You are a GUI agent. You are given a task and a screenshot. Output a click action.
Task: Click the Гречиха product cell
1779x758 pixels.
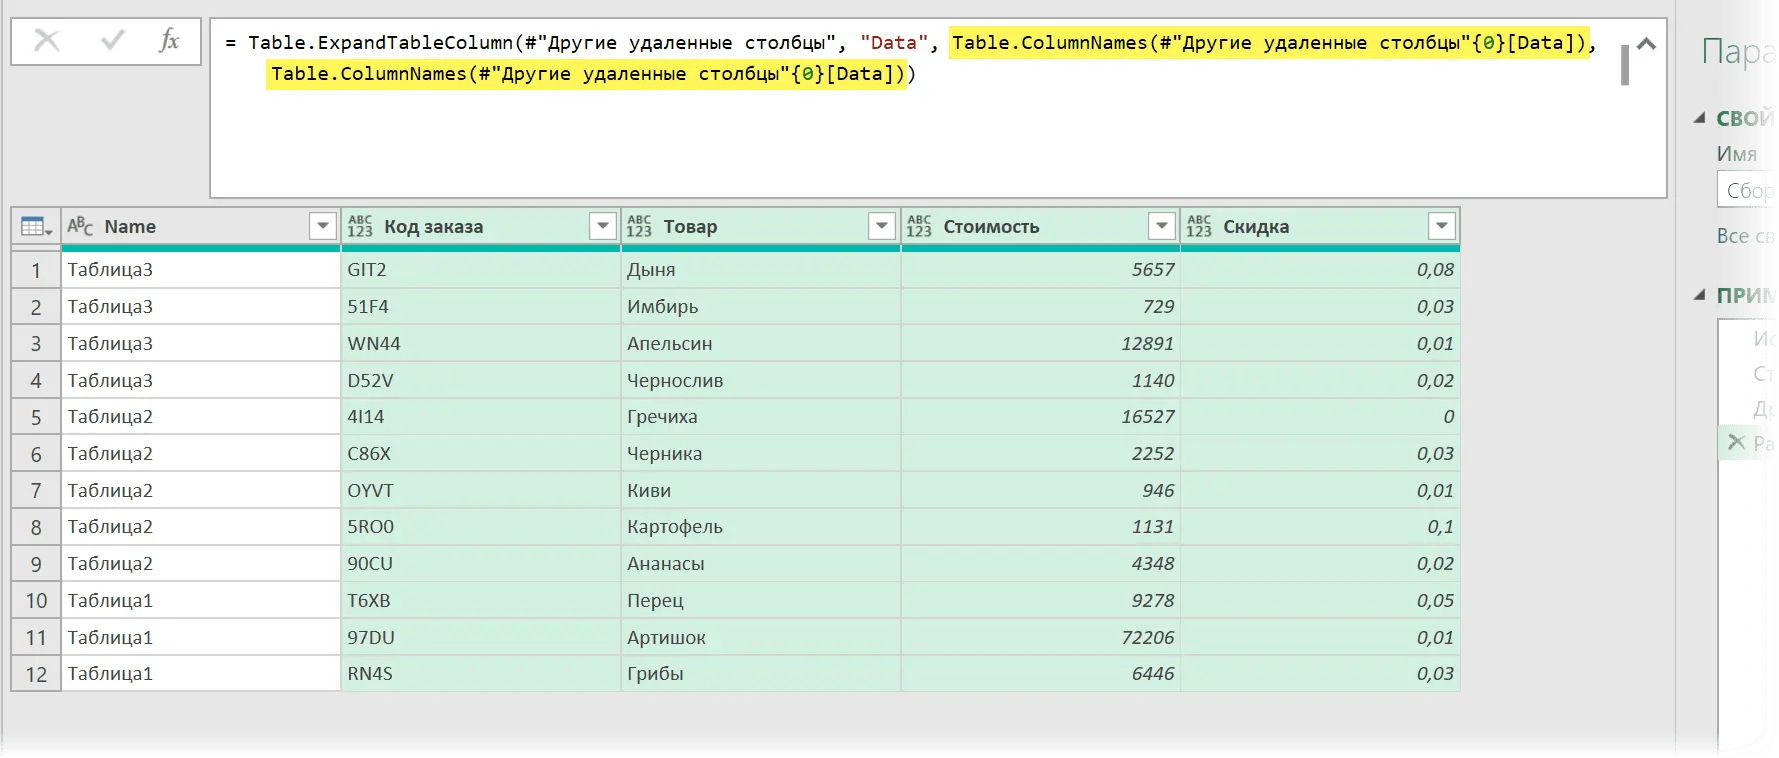pos(760,417)
